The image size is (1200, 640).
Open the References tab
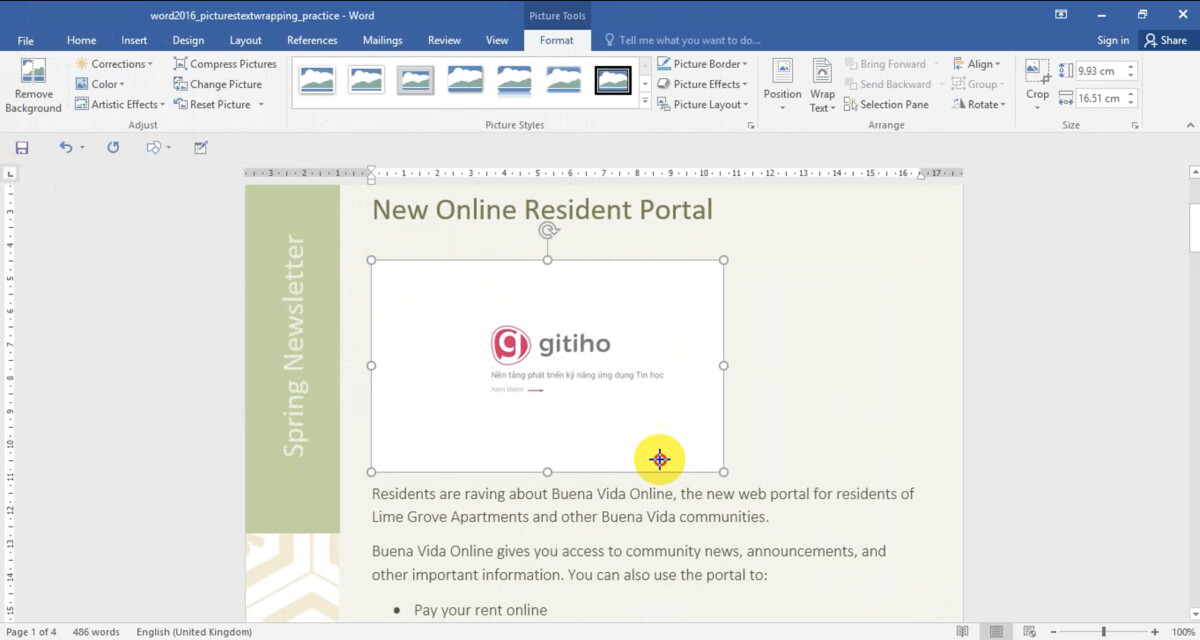312,40
